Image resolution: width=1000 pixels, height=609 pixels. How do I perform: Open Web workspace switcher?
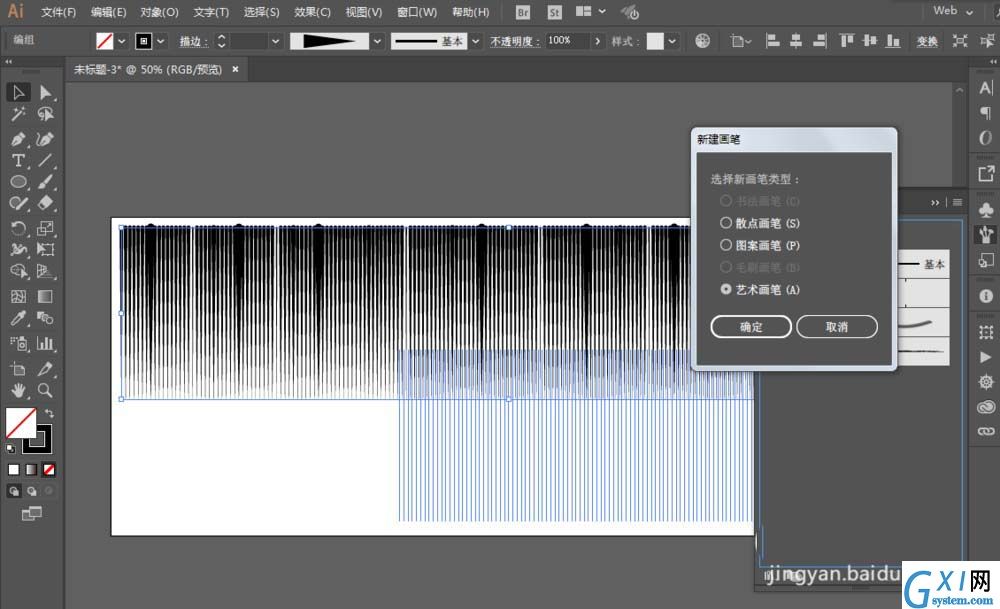(x=953, y=11)
